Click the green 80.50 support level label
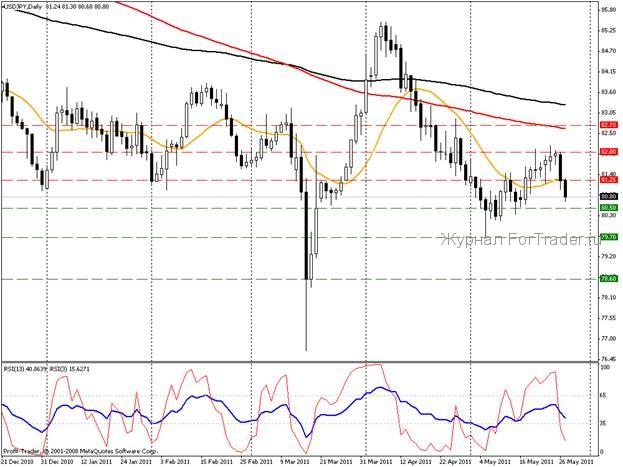This screenshot has width=623, height=467. [x=608, y=208]
